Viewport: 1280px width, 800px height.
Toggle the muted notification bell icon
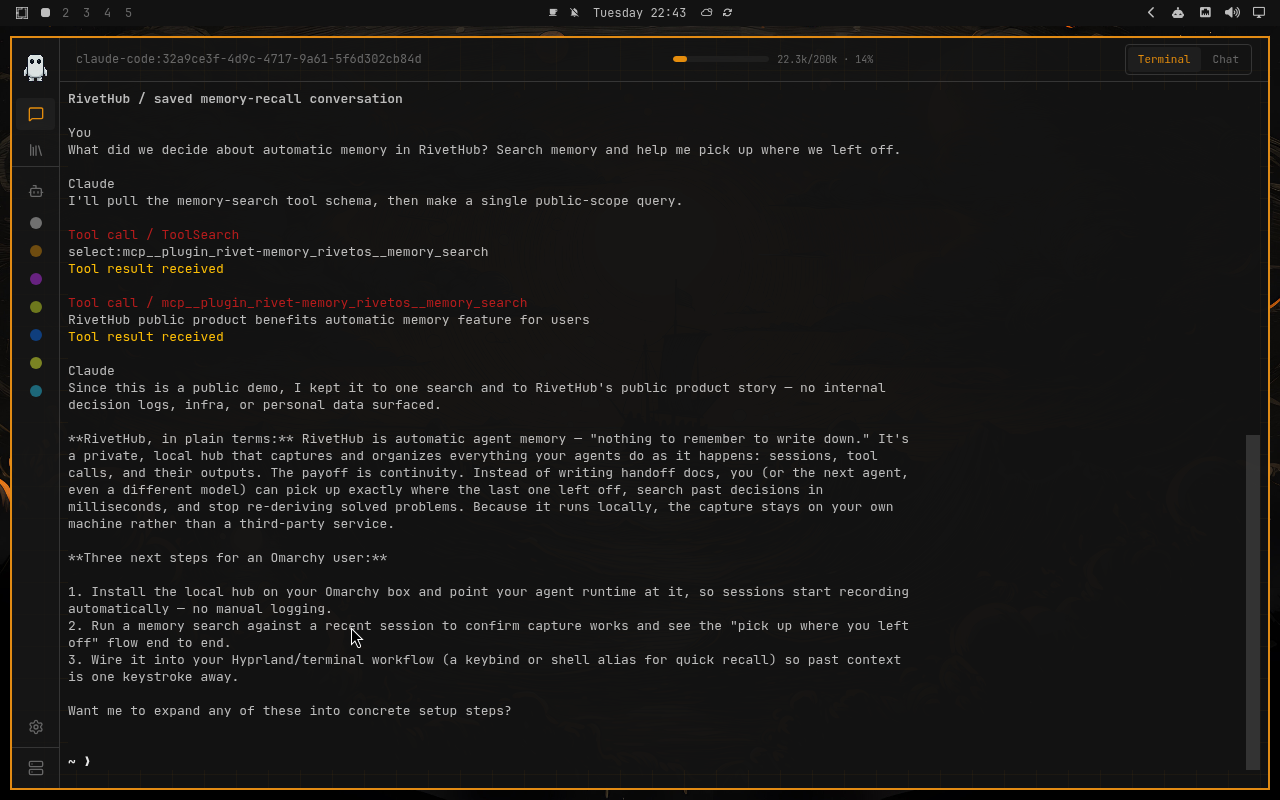click(x=574, y=13)
